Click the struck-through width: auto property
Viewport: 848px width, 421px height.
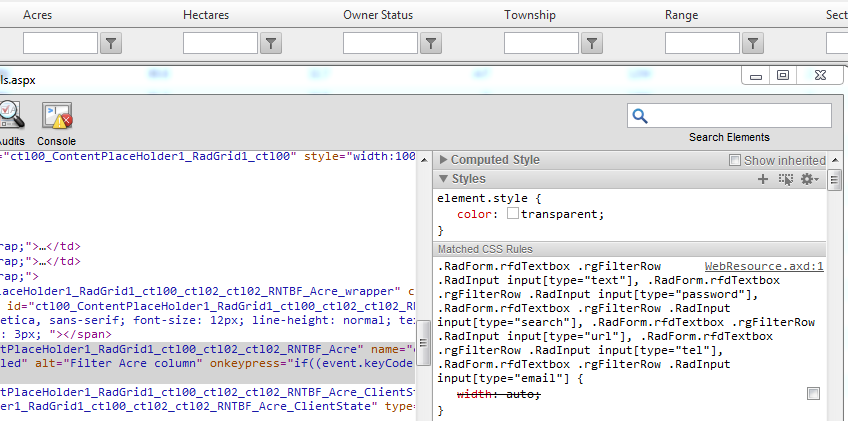499,394
